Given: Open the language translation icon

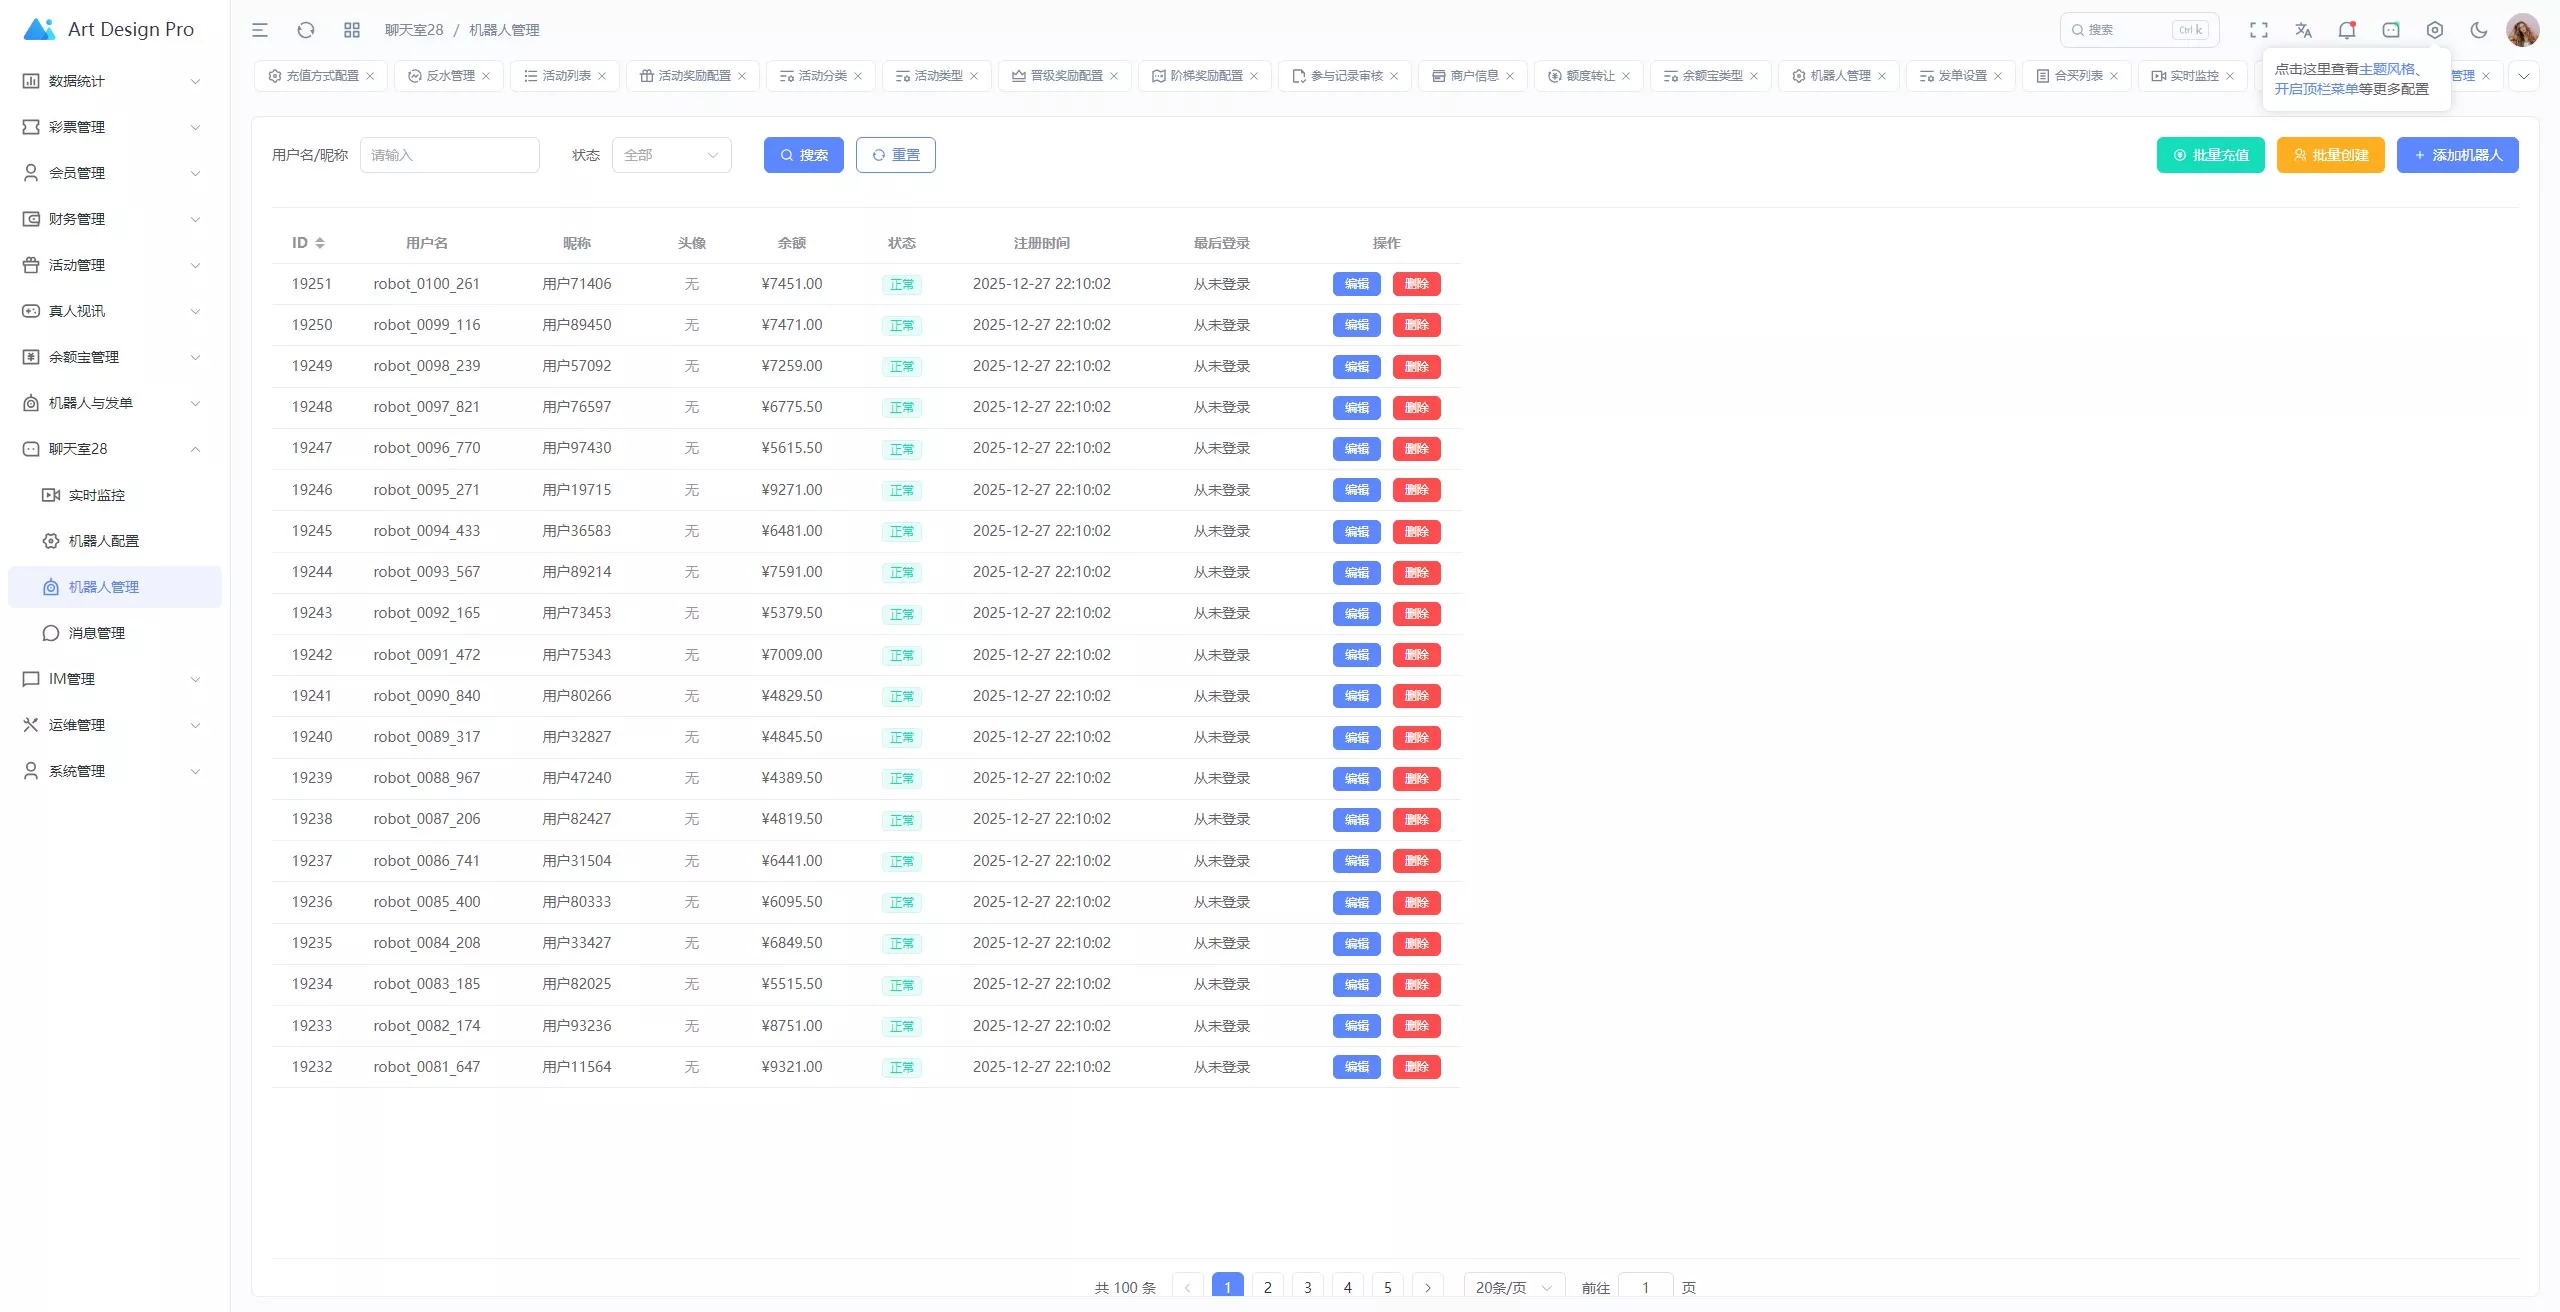Looking at the screenshot, I should [2303, 30].
